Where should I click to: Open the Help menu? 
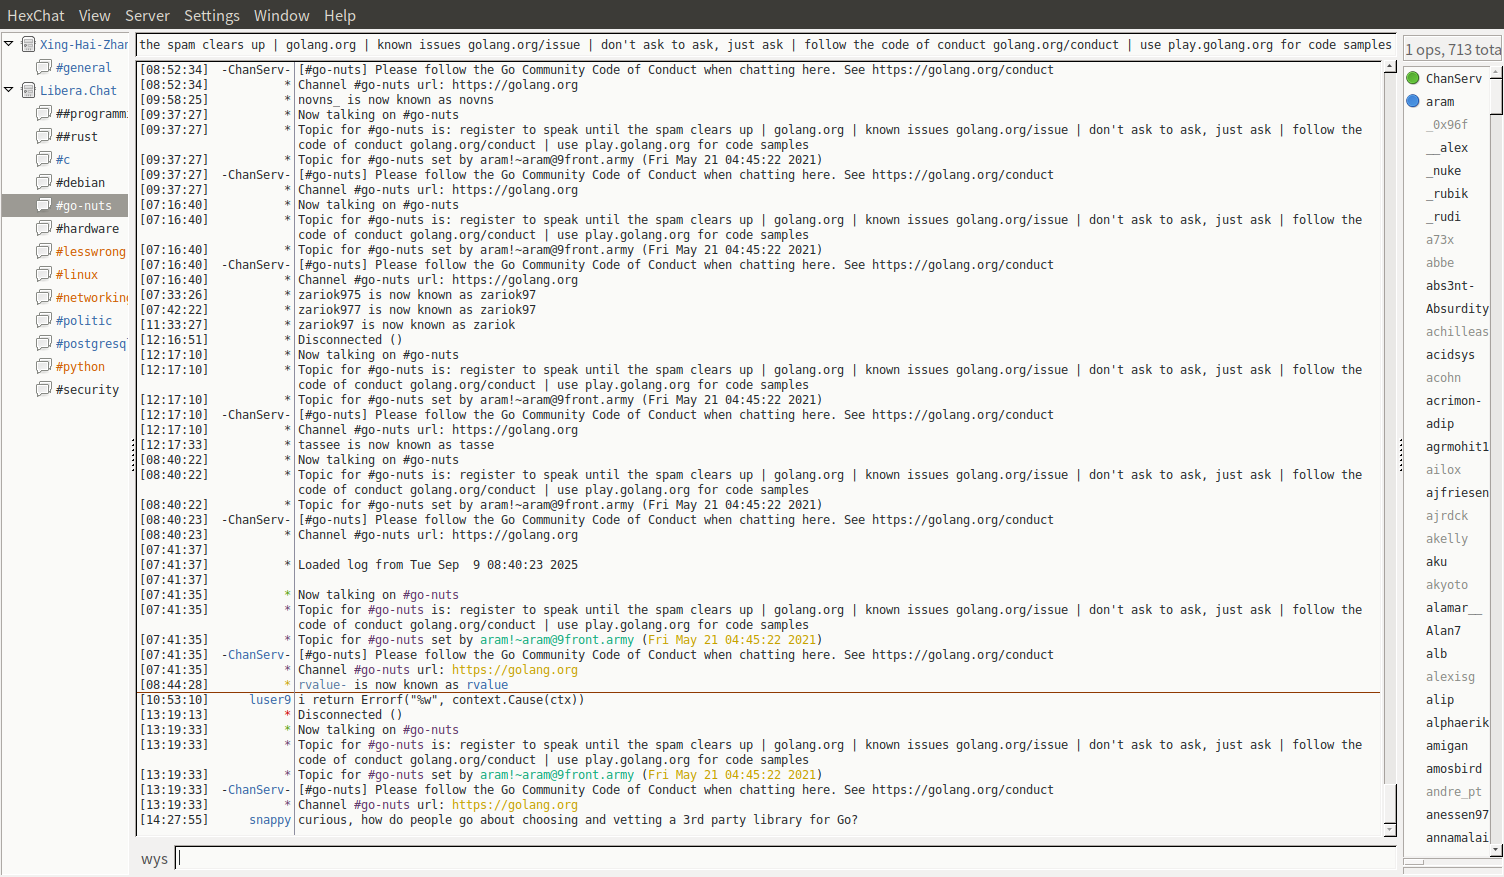coord(339,16)
